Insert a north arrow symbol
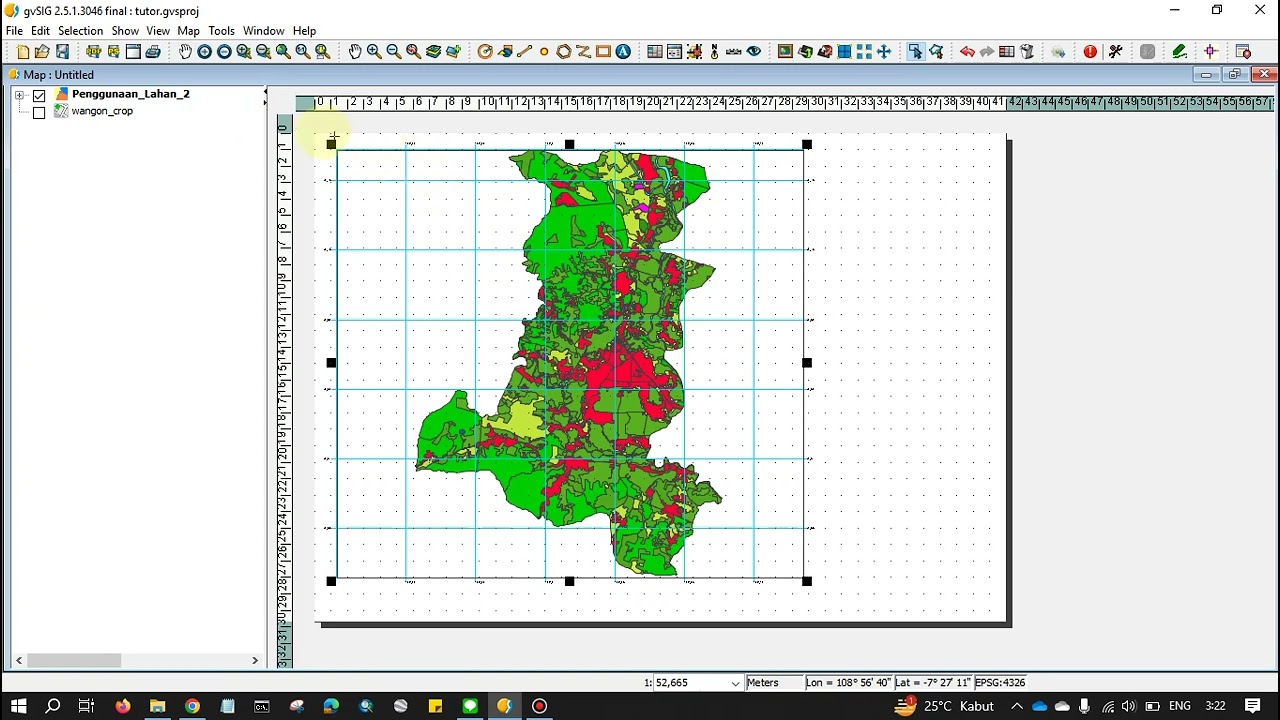Viewport: 1280px width, 720px height. [x=714, y=52]
